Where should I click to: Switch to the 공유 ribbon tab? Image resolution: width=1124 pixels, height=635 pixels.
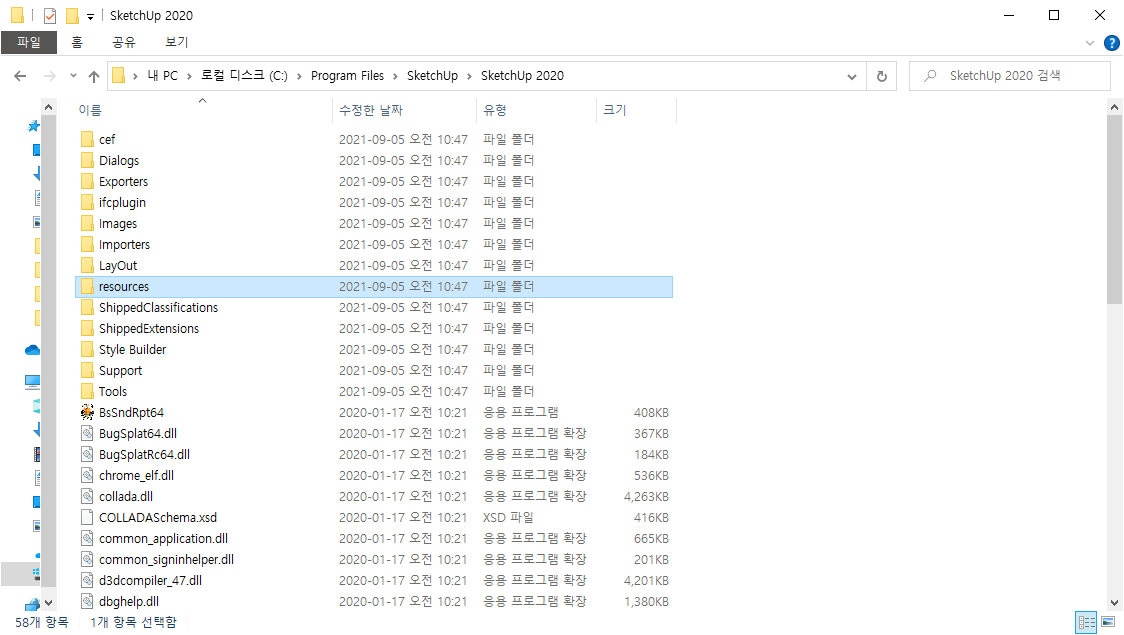click(x=124, y=42)
